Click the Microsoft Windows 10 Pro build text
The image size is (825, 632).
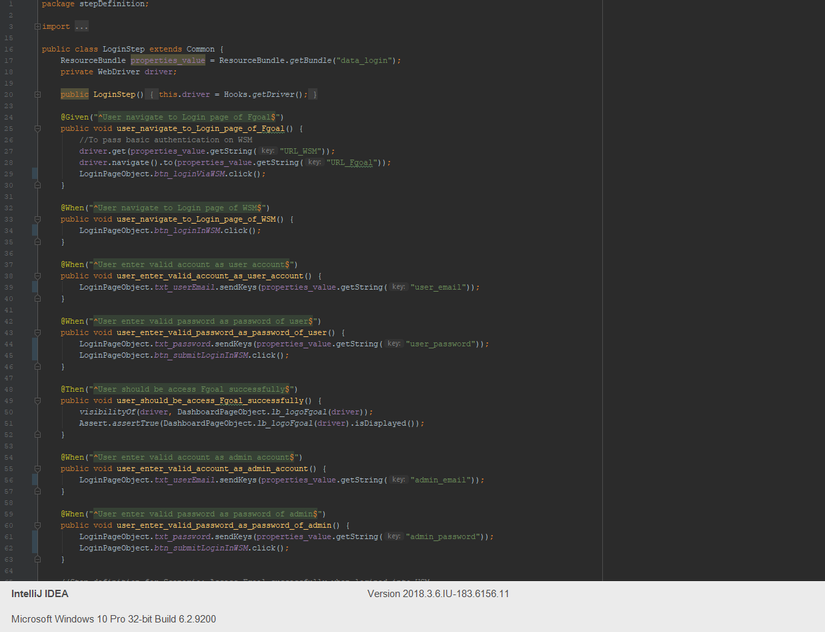tap(114, 619)
